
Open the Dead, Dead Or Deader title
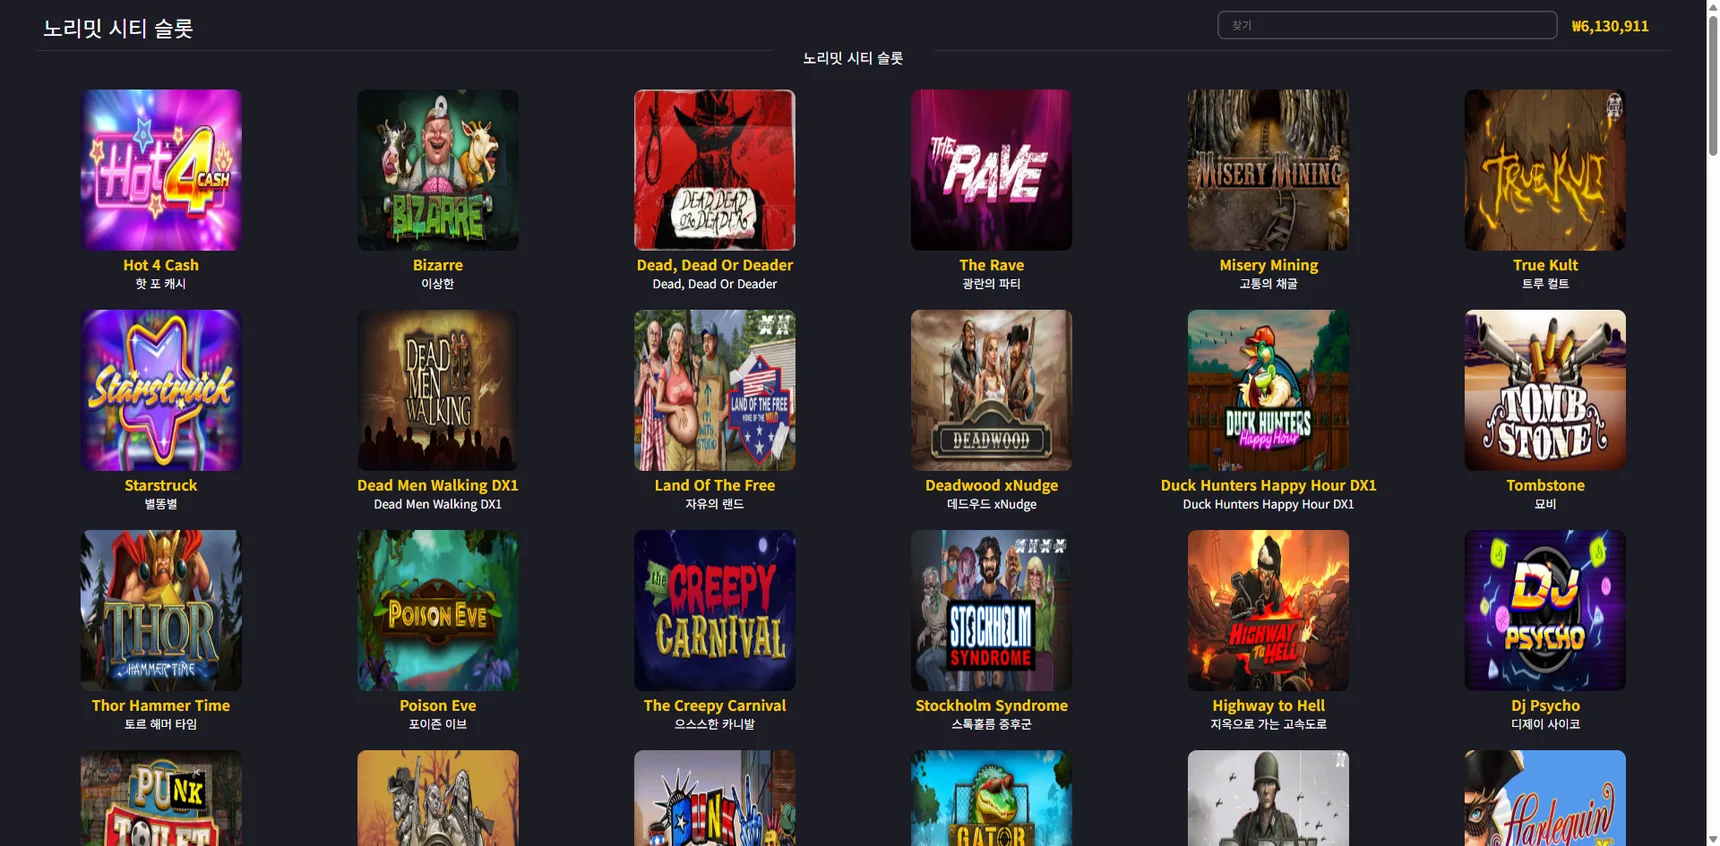click(715, 265)
